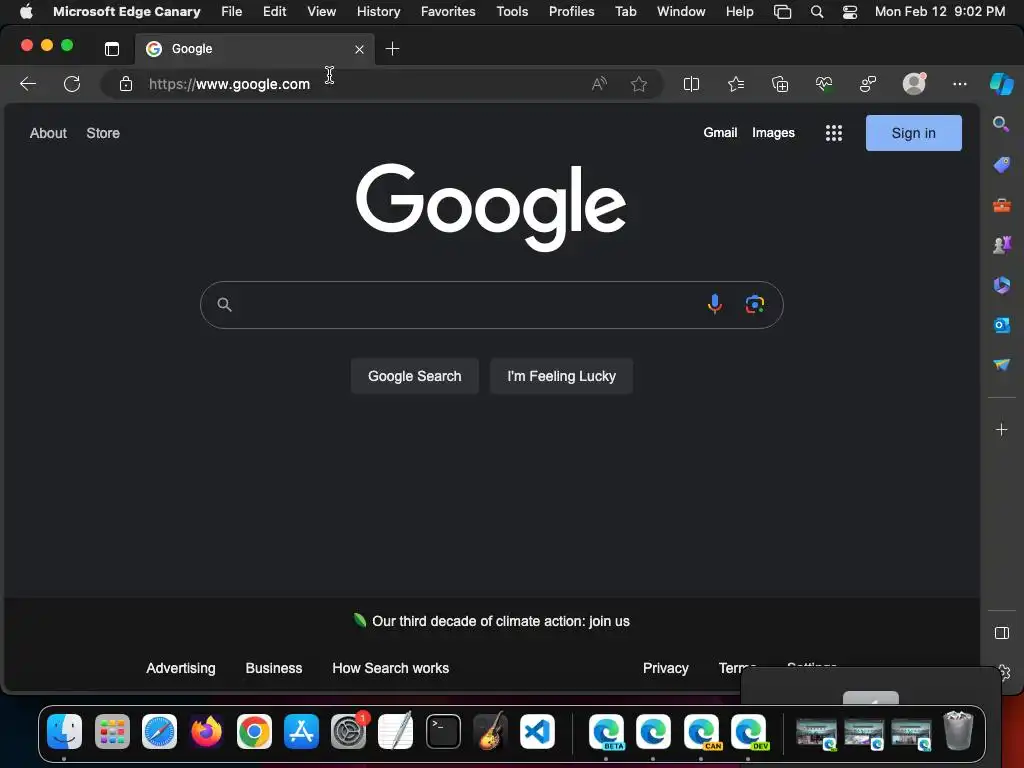1024x768 pixels.
Task: Launch Copilot from the sidebar top
Action: [1001, 84]
